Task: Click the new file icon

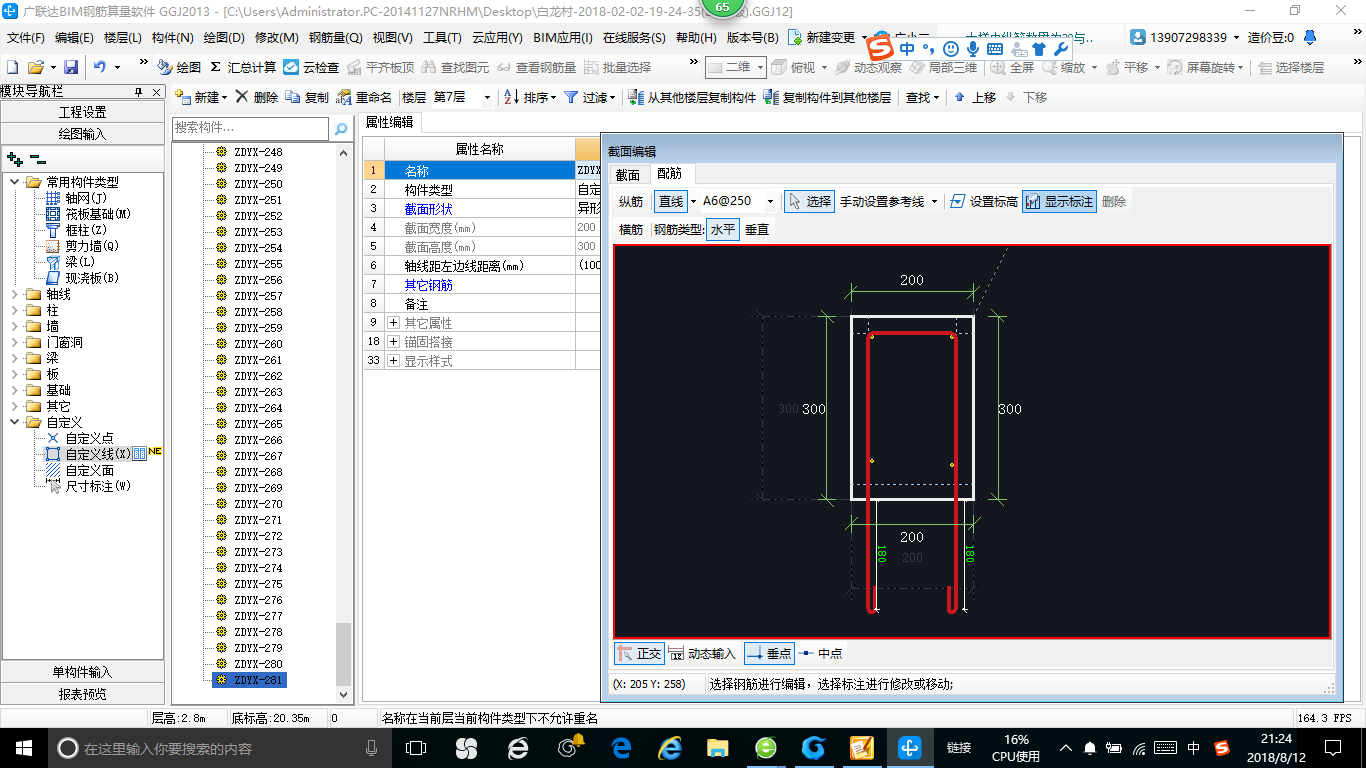Action: click(13, 67)
